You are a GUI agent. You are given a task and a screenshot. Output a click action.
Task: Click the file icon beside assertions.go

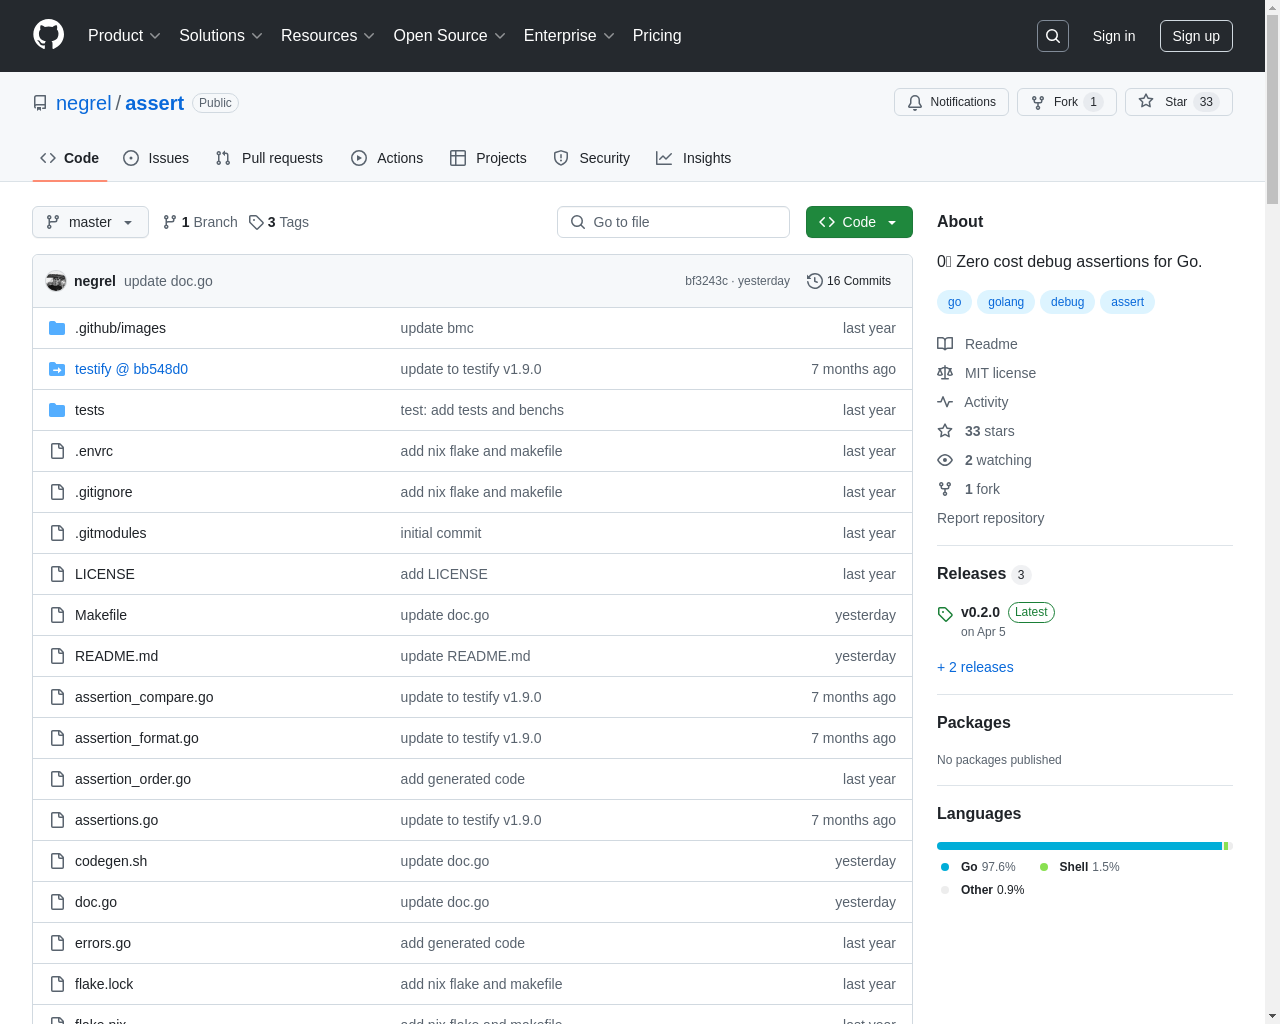(x=57, y=820)
